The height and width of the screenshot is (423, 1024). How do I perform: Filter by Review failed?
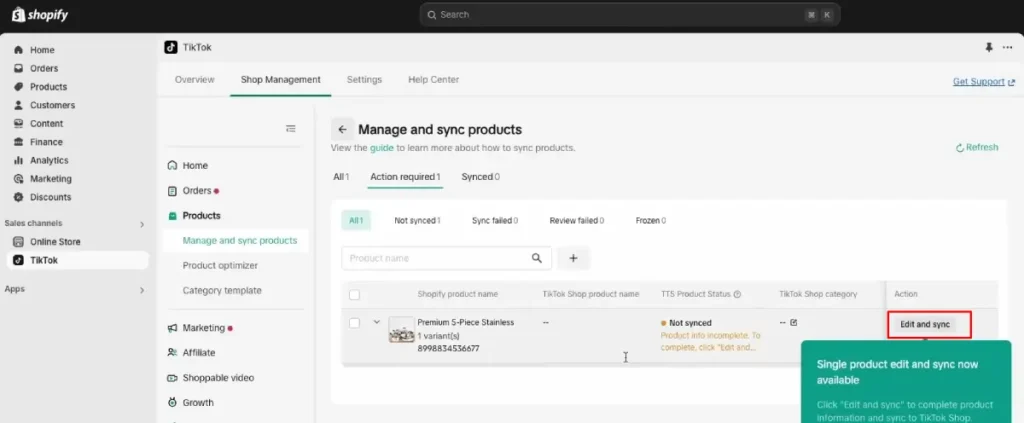(x=577, y=221)
